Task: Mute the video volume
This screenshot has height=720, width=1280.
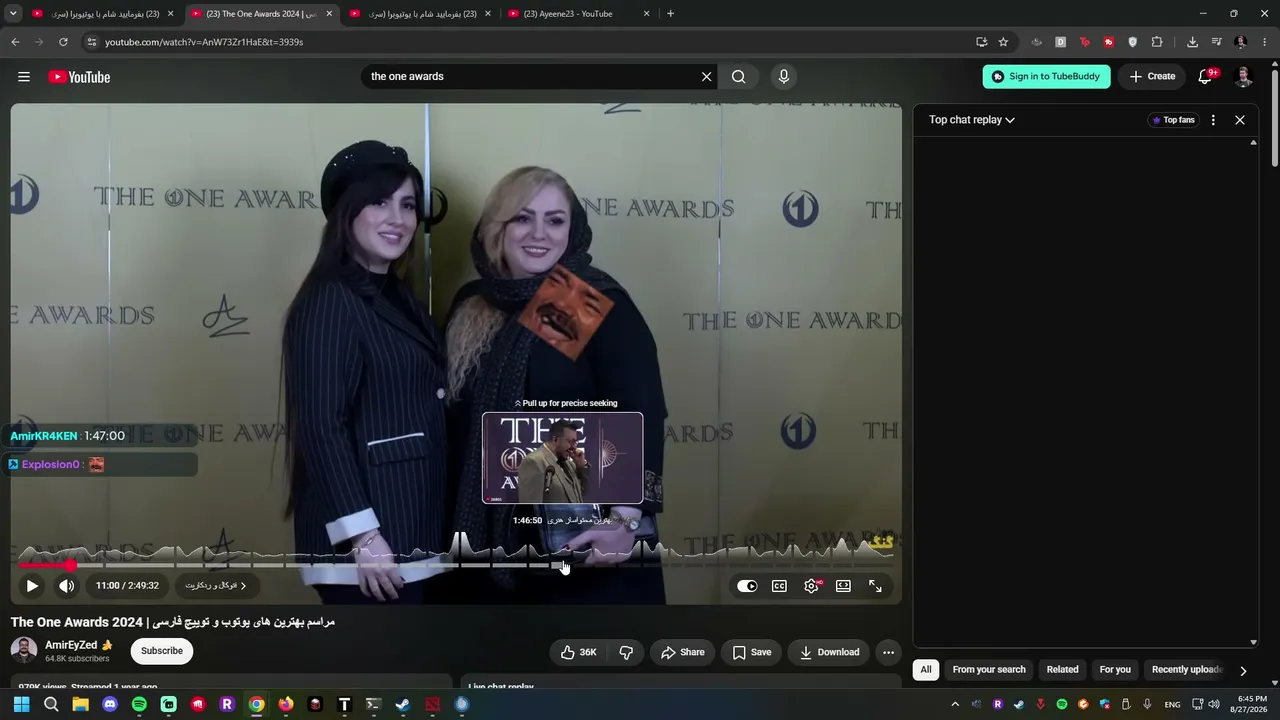Action: coord(66,586)
